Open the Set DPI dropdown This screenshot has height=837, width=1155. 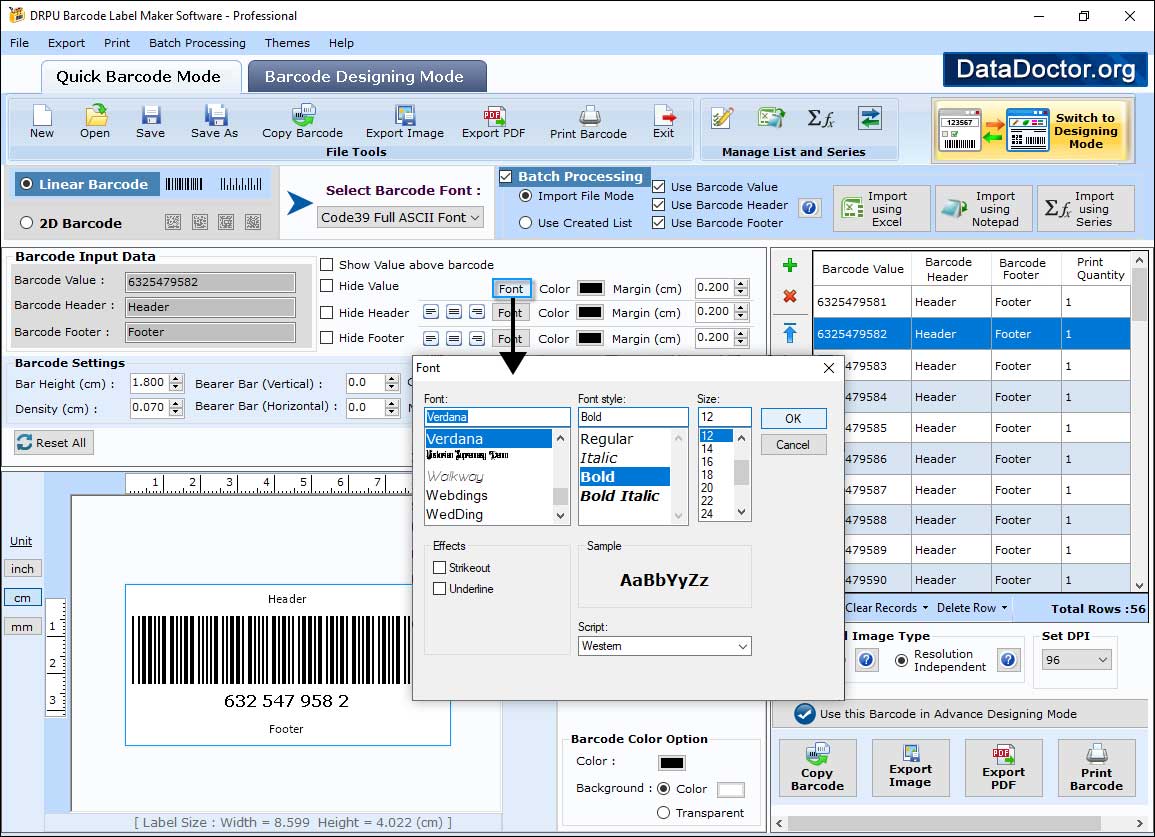[x=1076, y=659]
